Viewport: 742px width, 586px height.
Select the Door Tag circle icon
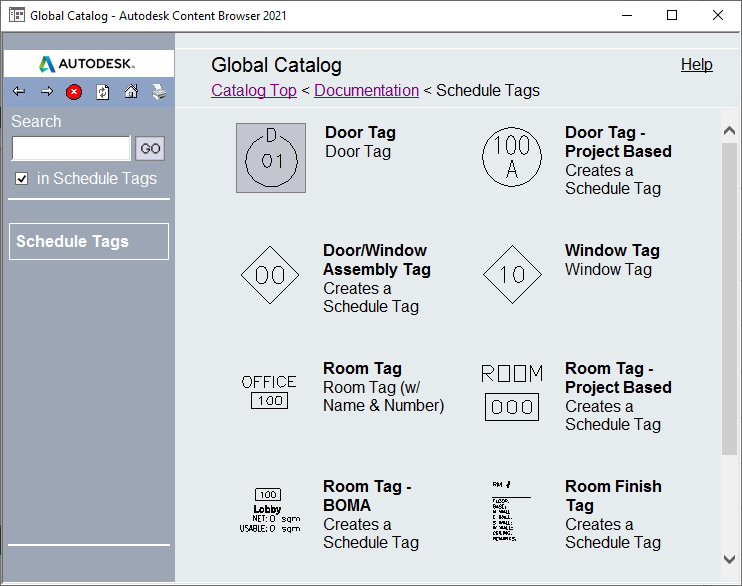tap(271, 158)
